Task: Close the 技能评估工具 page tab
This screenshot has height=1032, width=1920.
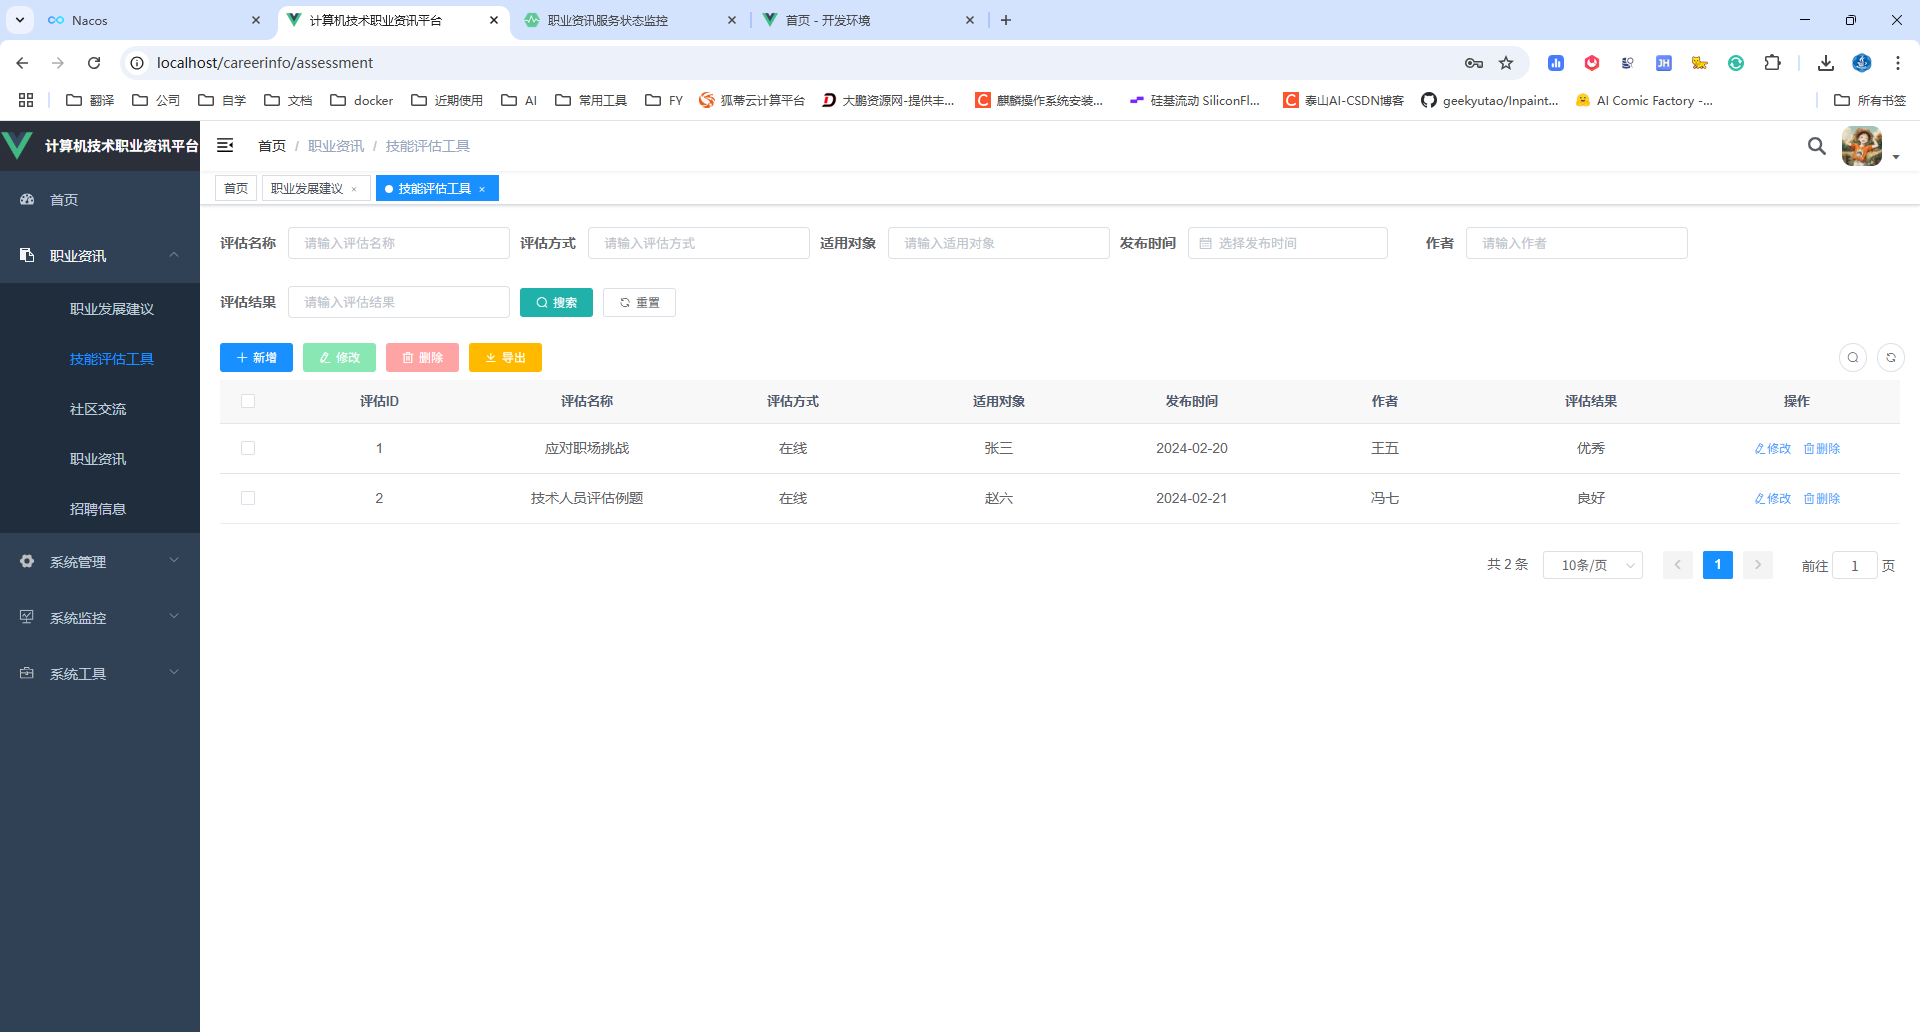Action: [x=482, y=189]
